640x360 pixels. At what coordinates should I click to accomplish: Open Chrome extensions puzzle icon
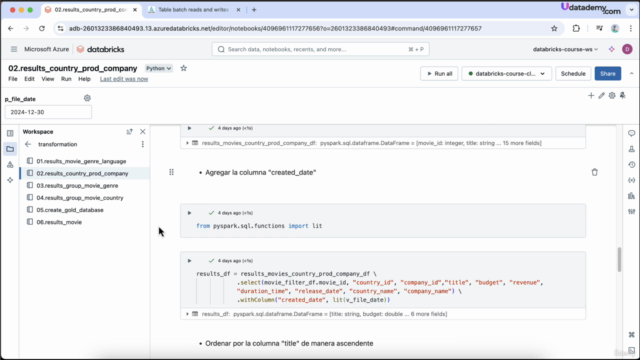(576, 28)
